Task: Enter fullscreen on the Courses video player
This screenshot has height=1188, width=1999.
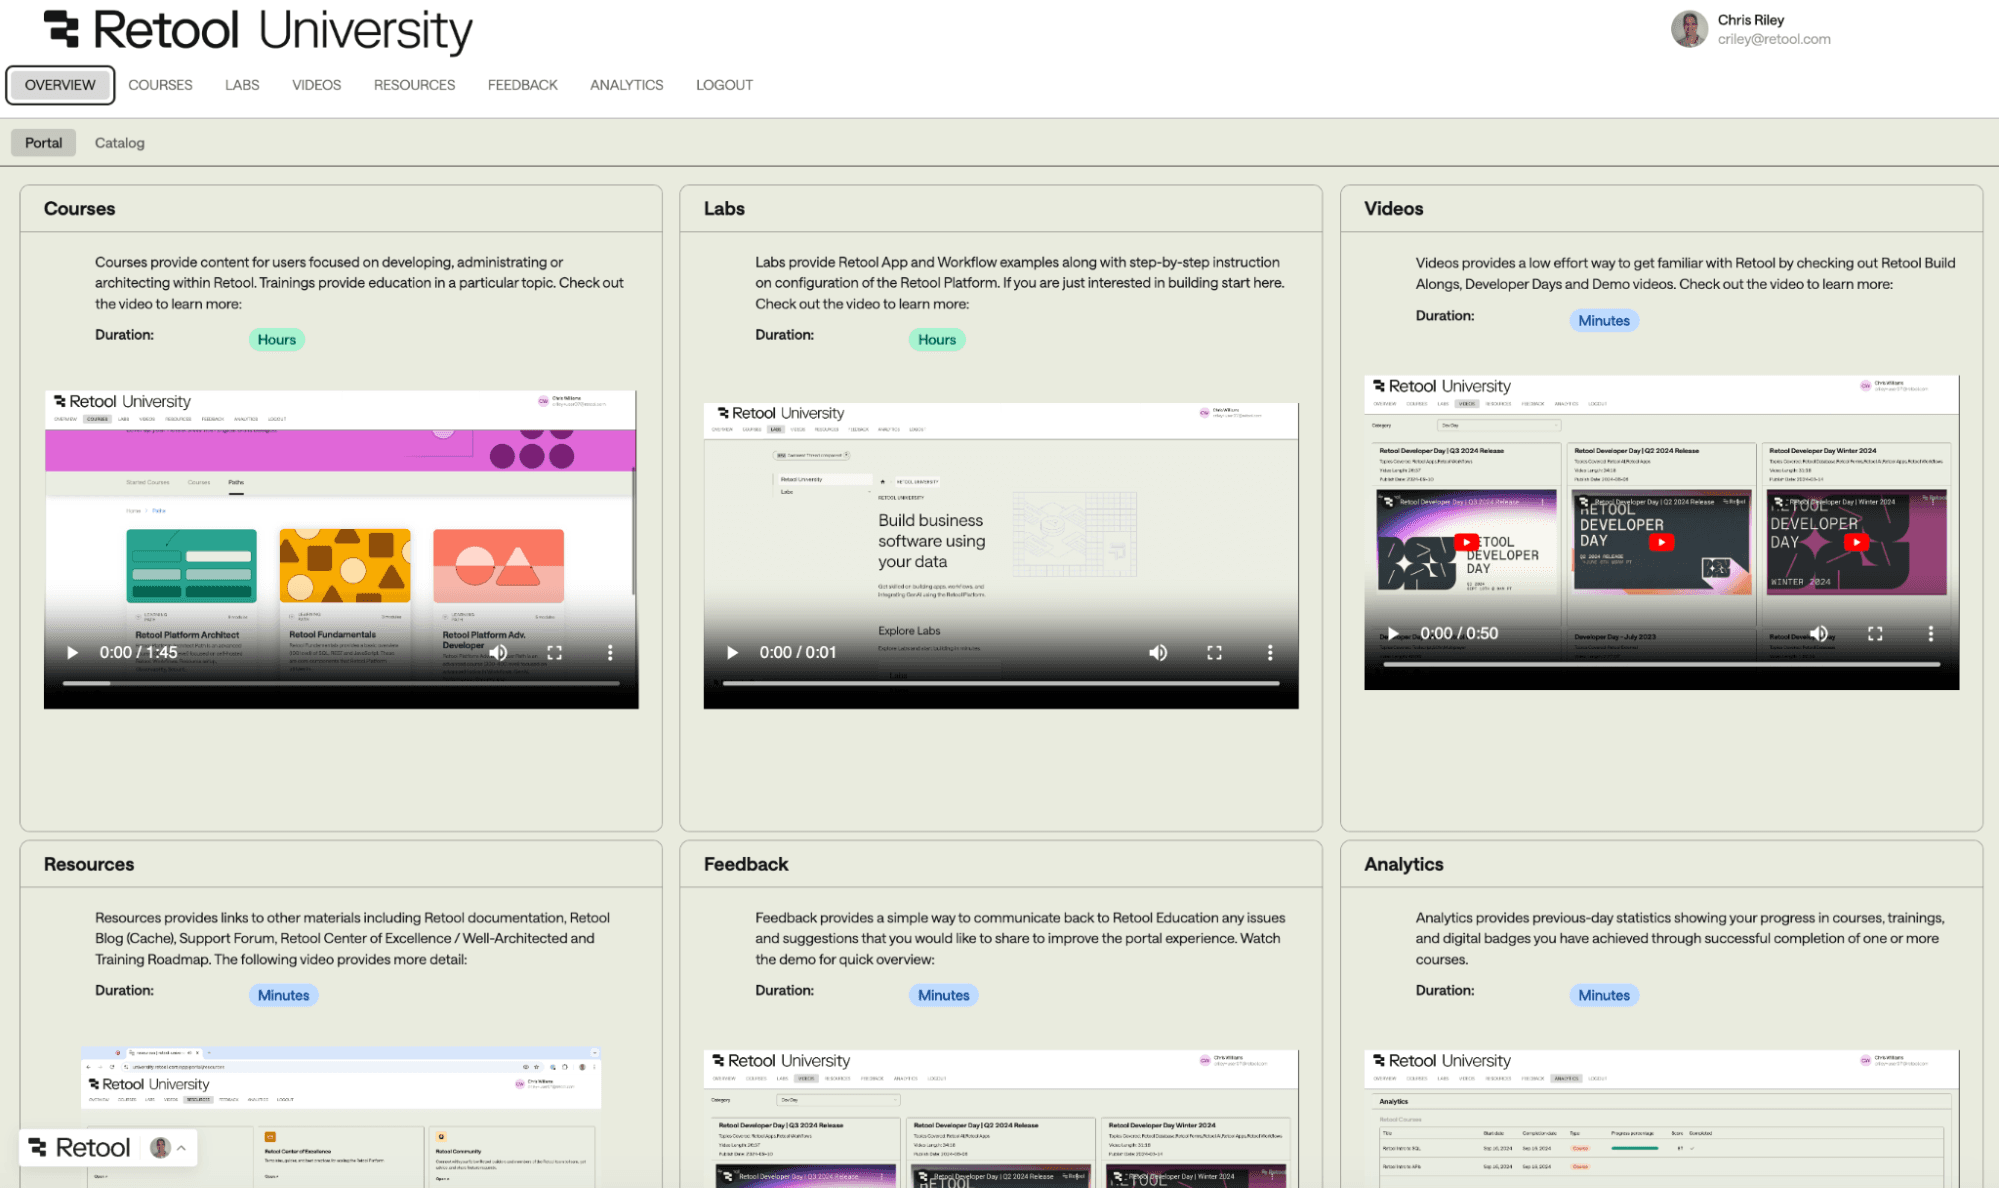Action: point(557,652)
